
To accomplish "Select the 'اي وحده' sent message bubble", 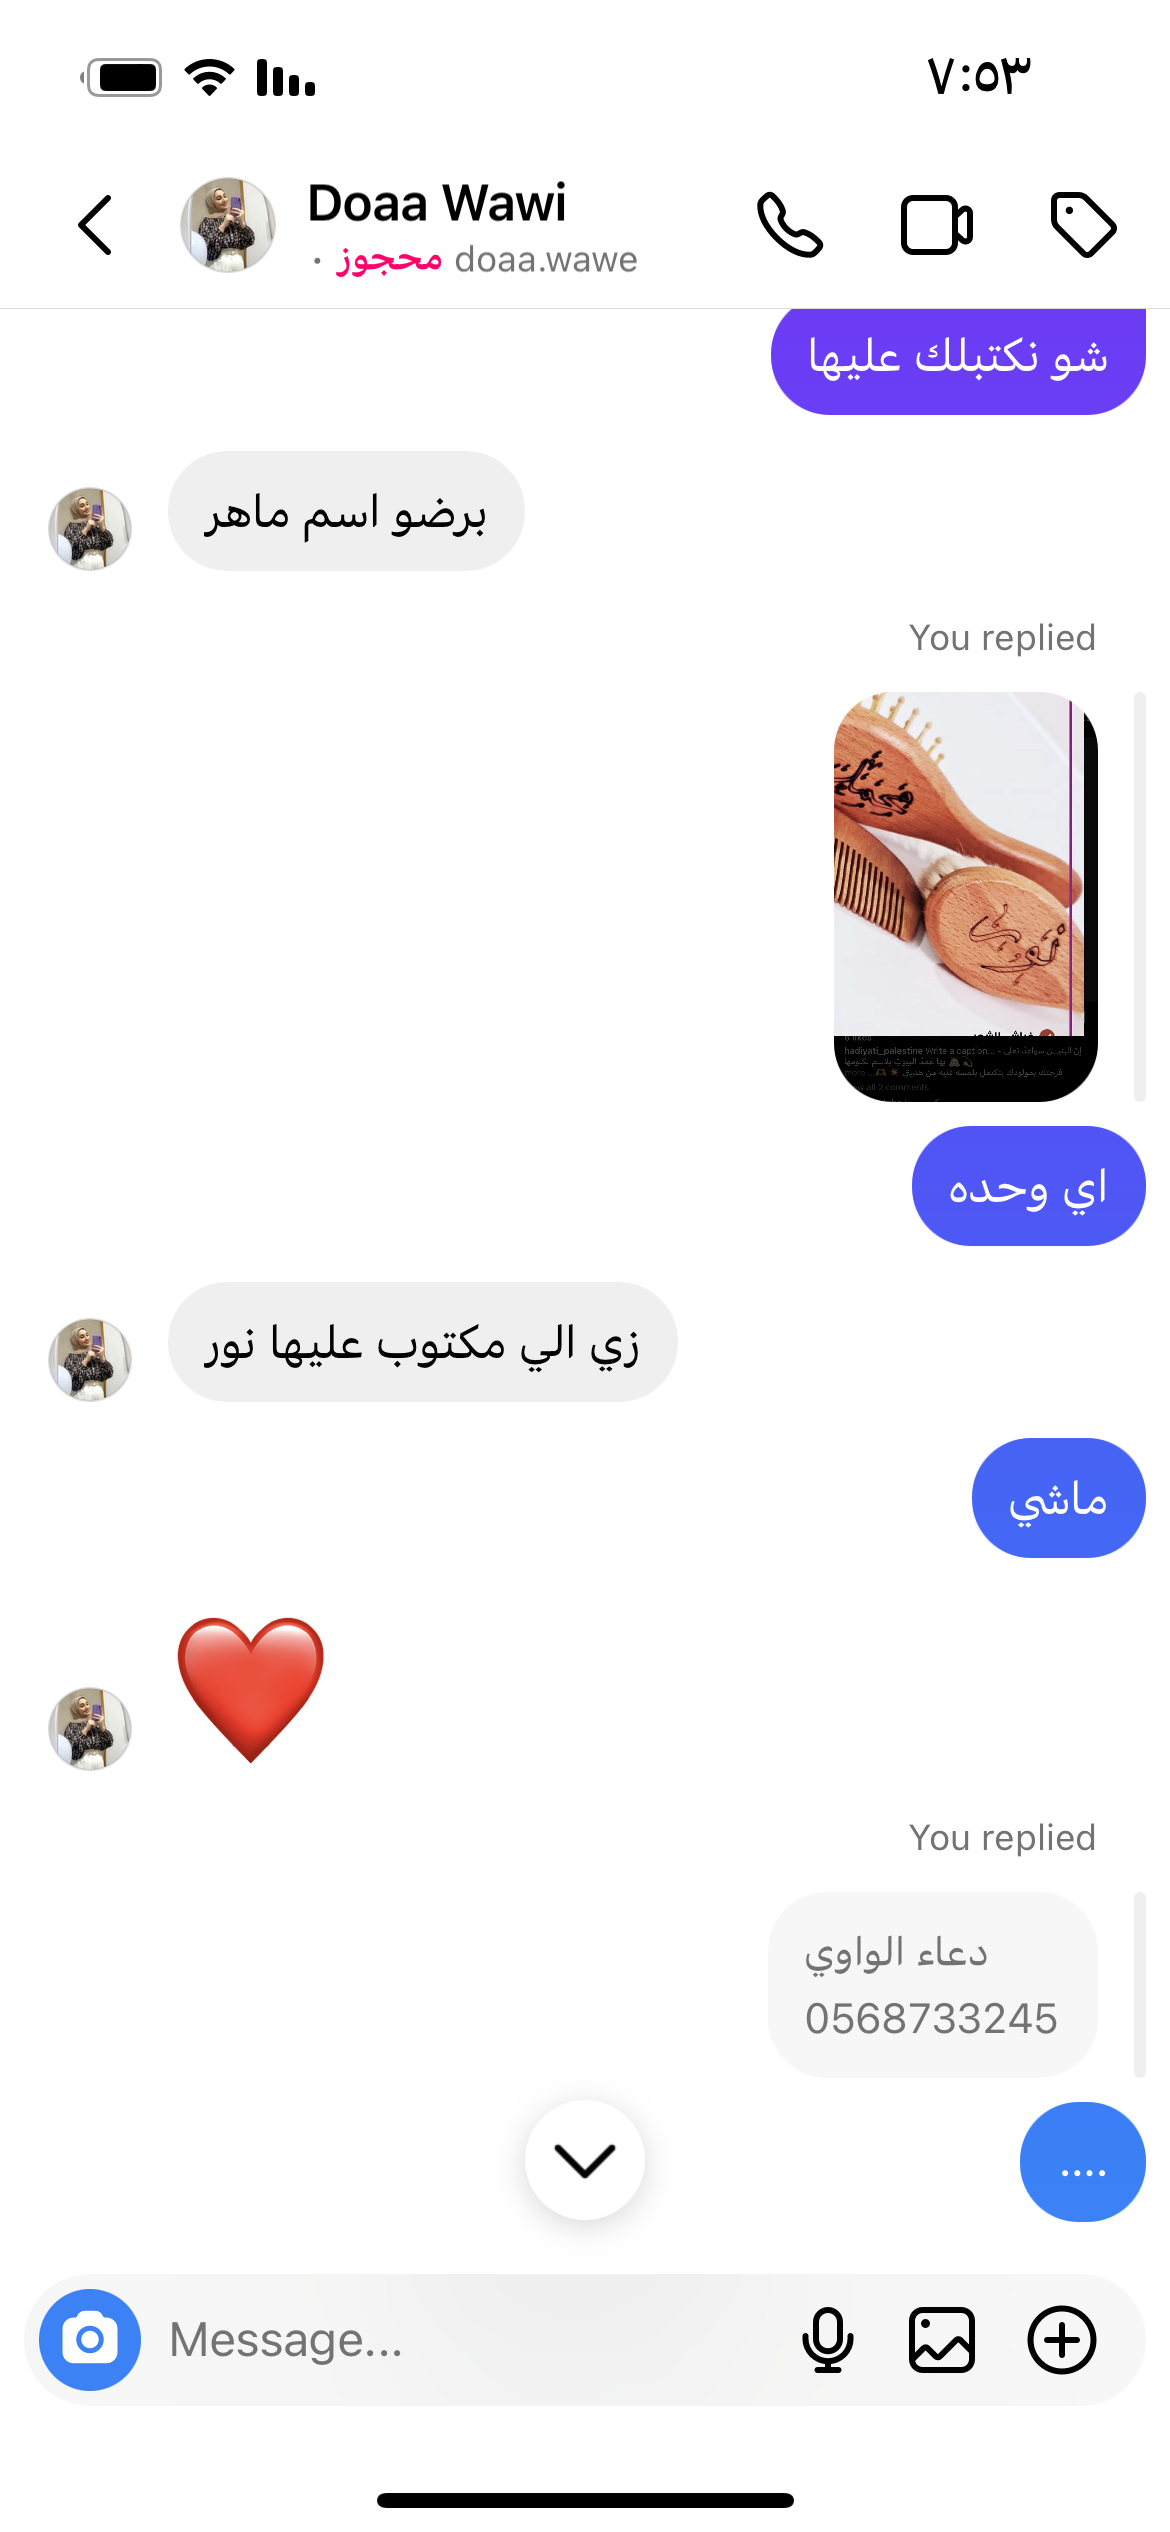I will coord(1029,1186).
